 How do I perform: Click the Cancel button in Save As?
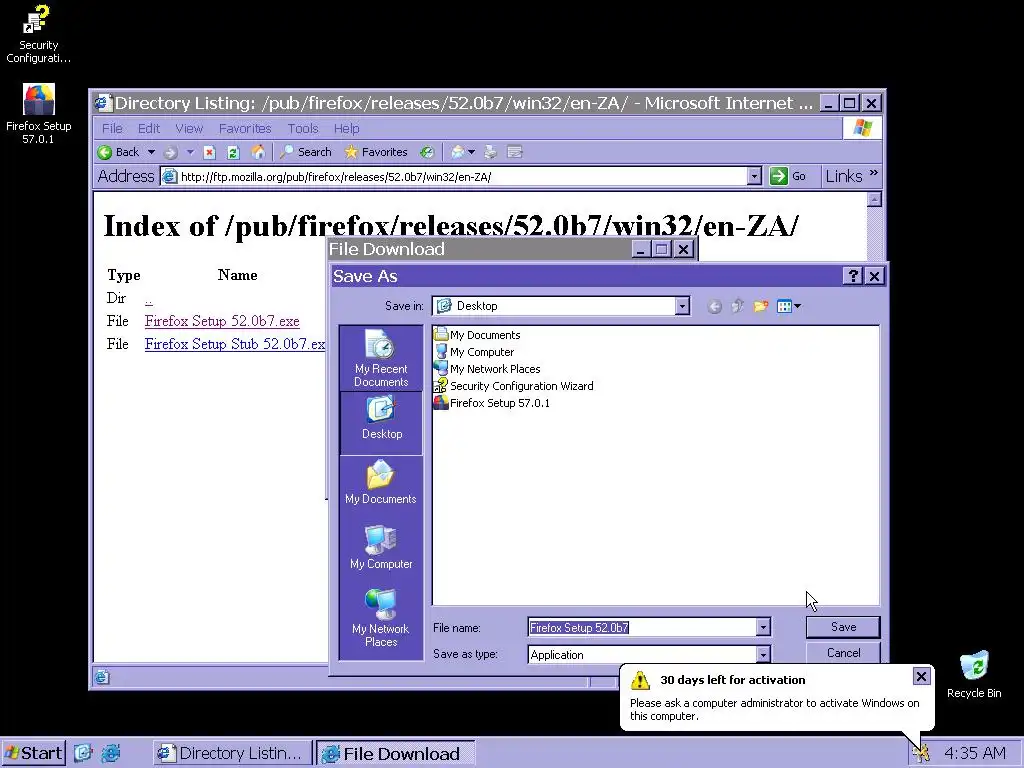pyautogui.click(x=843, y=653)
